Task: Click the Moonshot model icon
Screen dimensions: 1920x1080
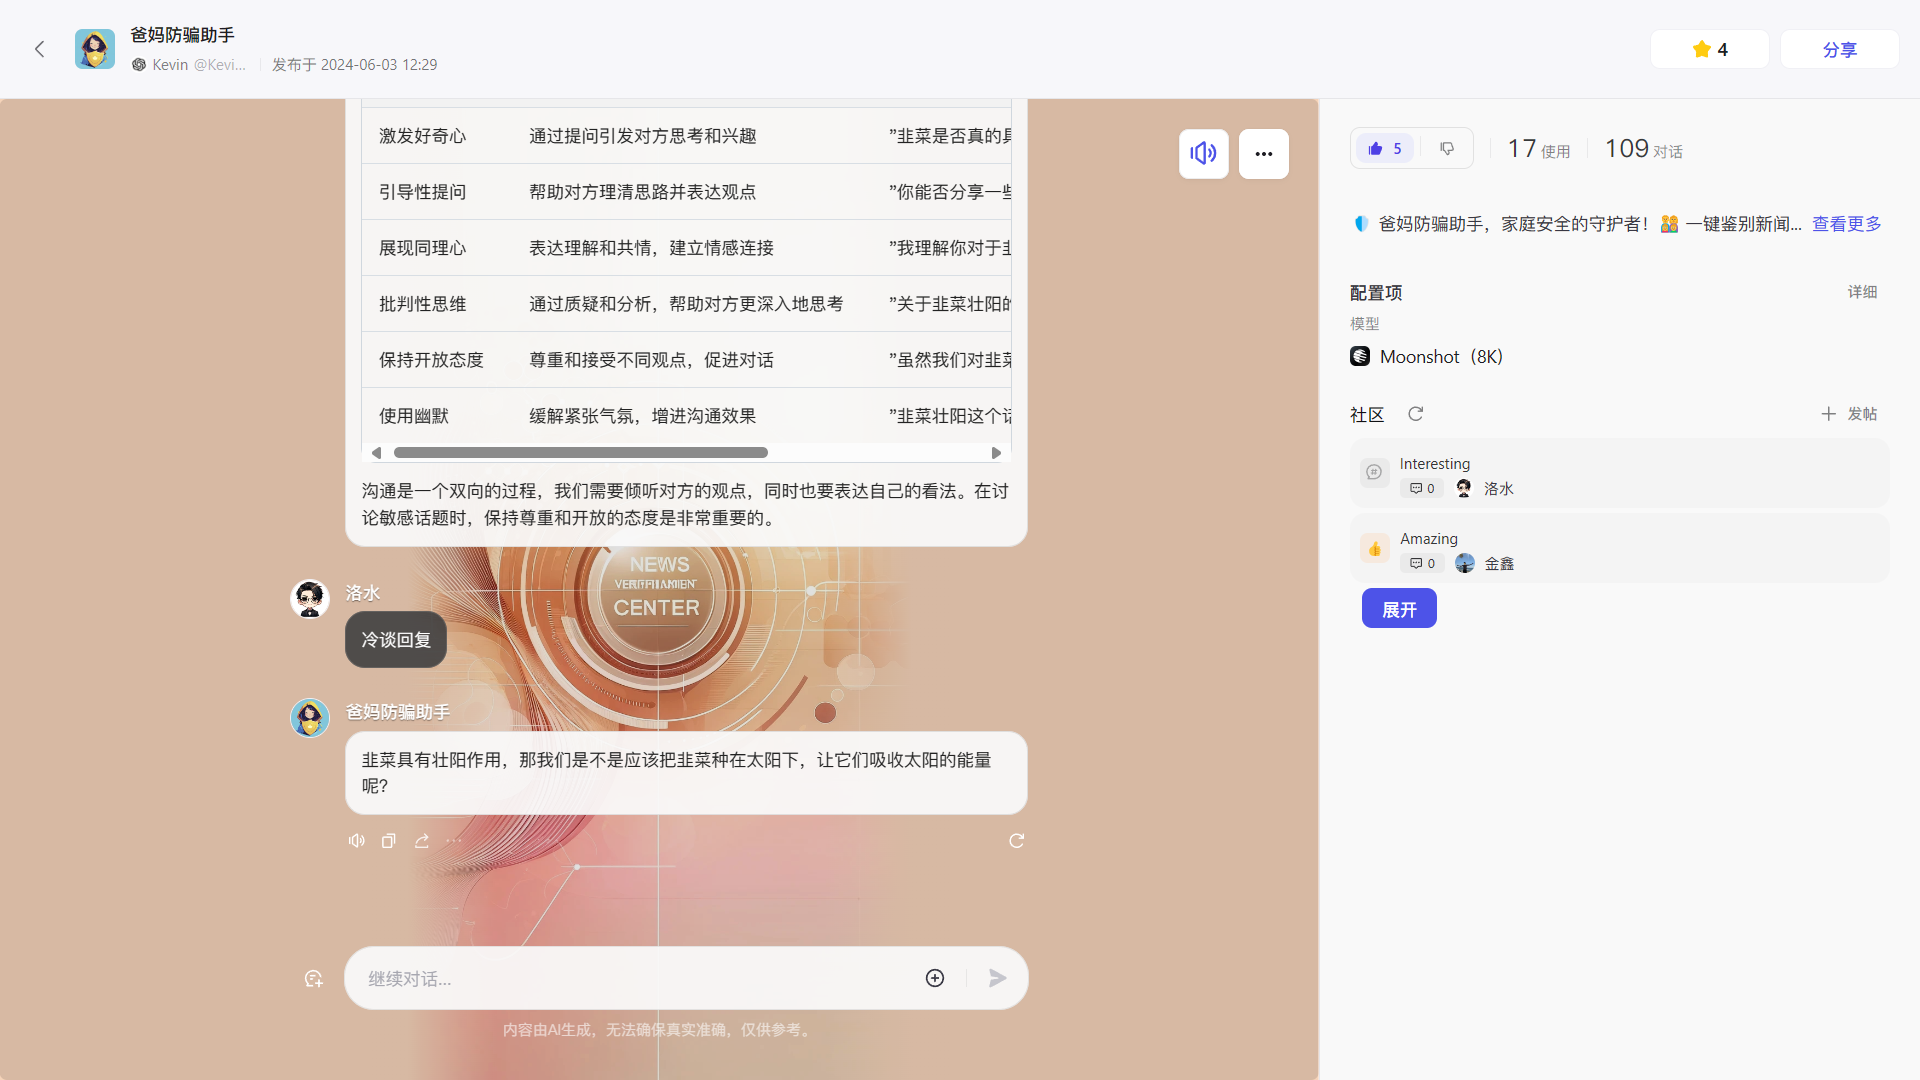Action: pyautogui.click(x=1360, y=357)
